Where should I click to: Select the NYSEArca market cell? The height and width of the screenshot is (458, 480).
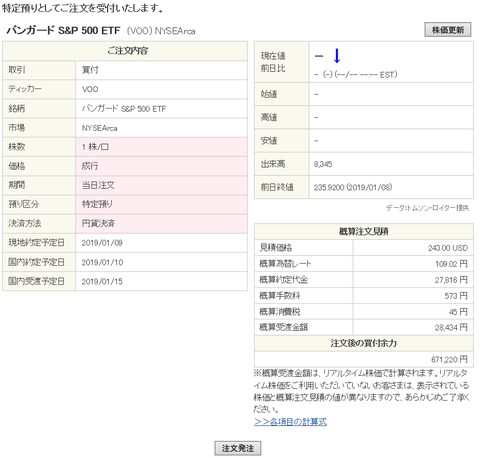coord(162,128)
